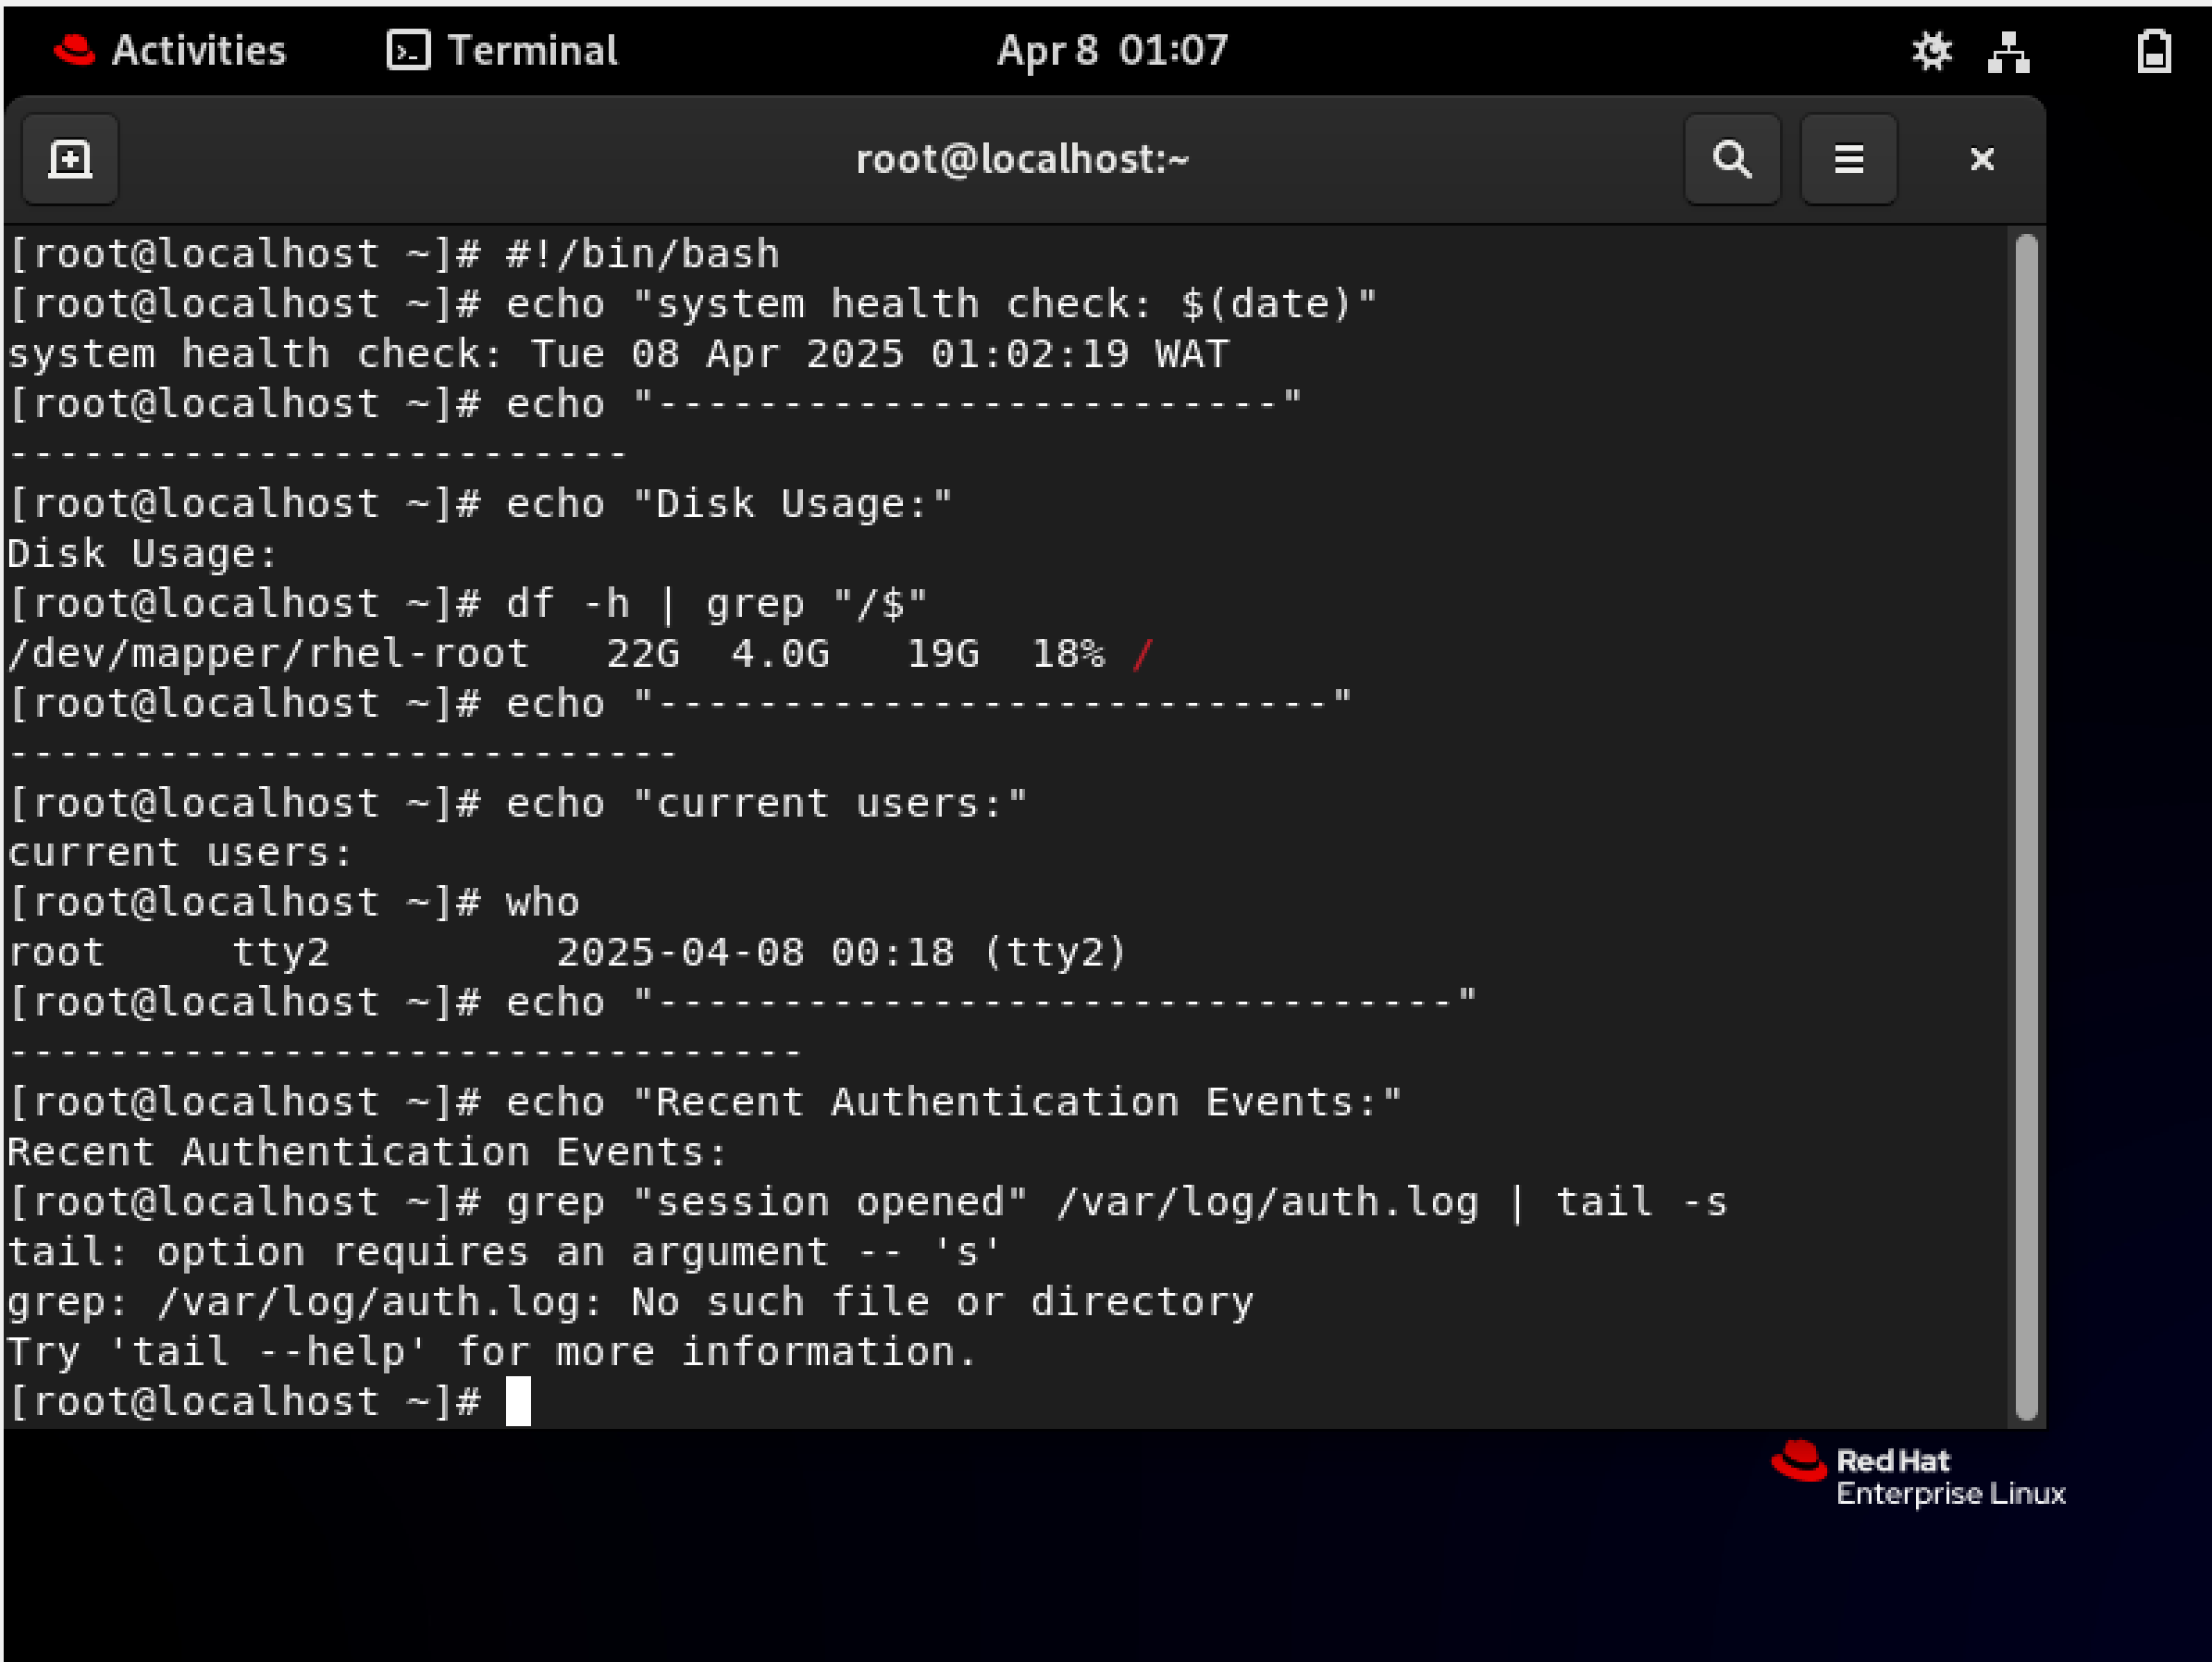Click the 'root tty2 2025-04-08' output line

coord(567,953)
